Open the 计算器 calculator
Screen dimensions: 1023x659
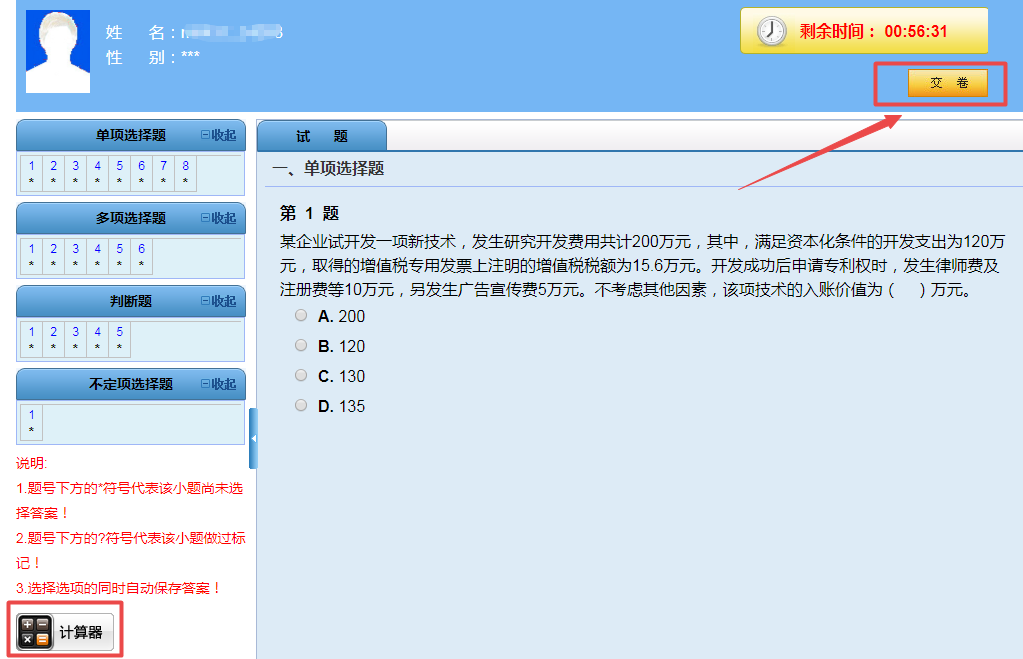click(x=64, y=631)
